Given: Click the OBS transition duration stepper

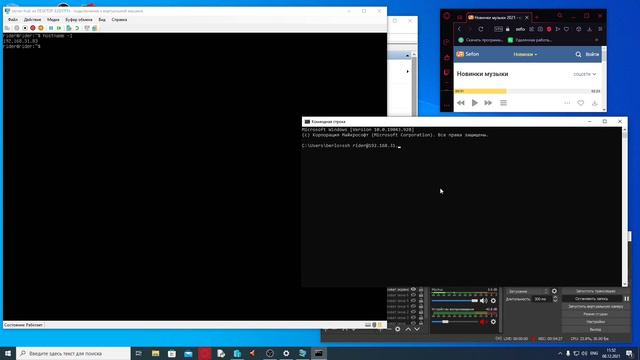Looking at the screenshot, I should tap(555, 299).
